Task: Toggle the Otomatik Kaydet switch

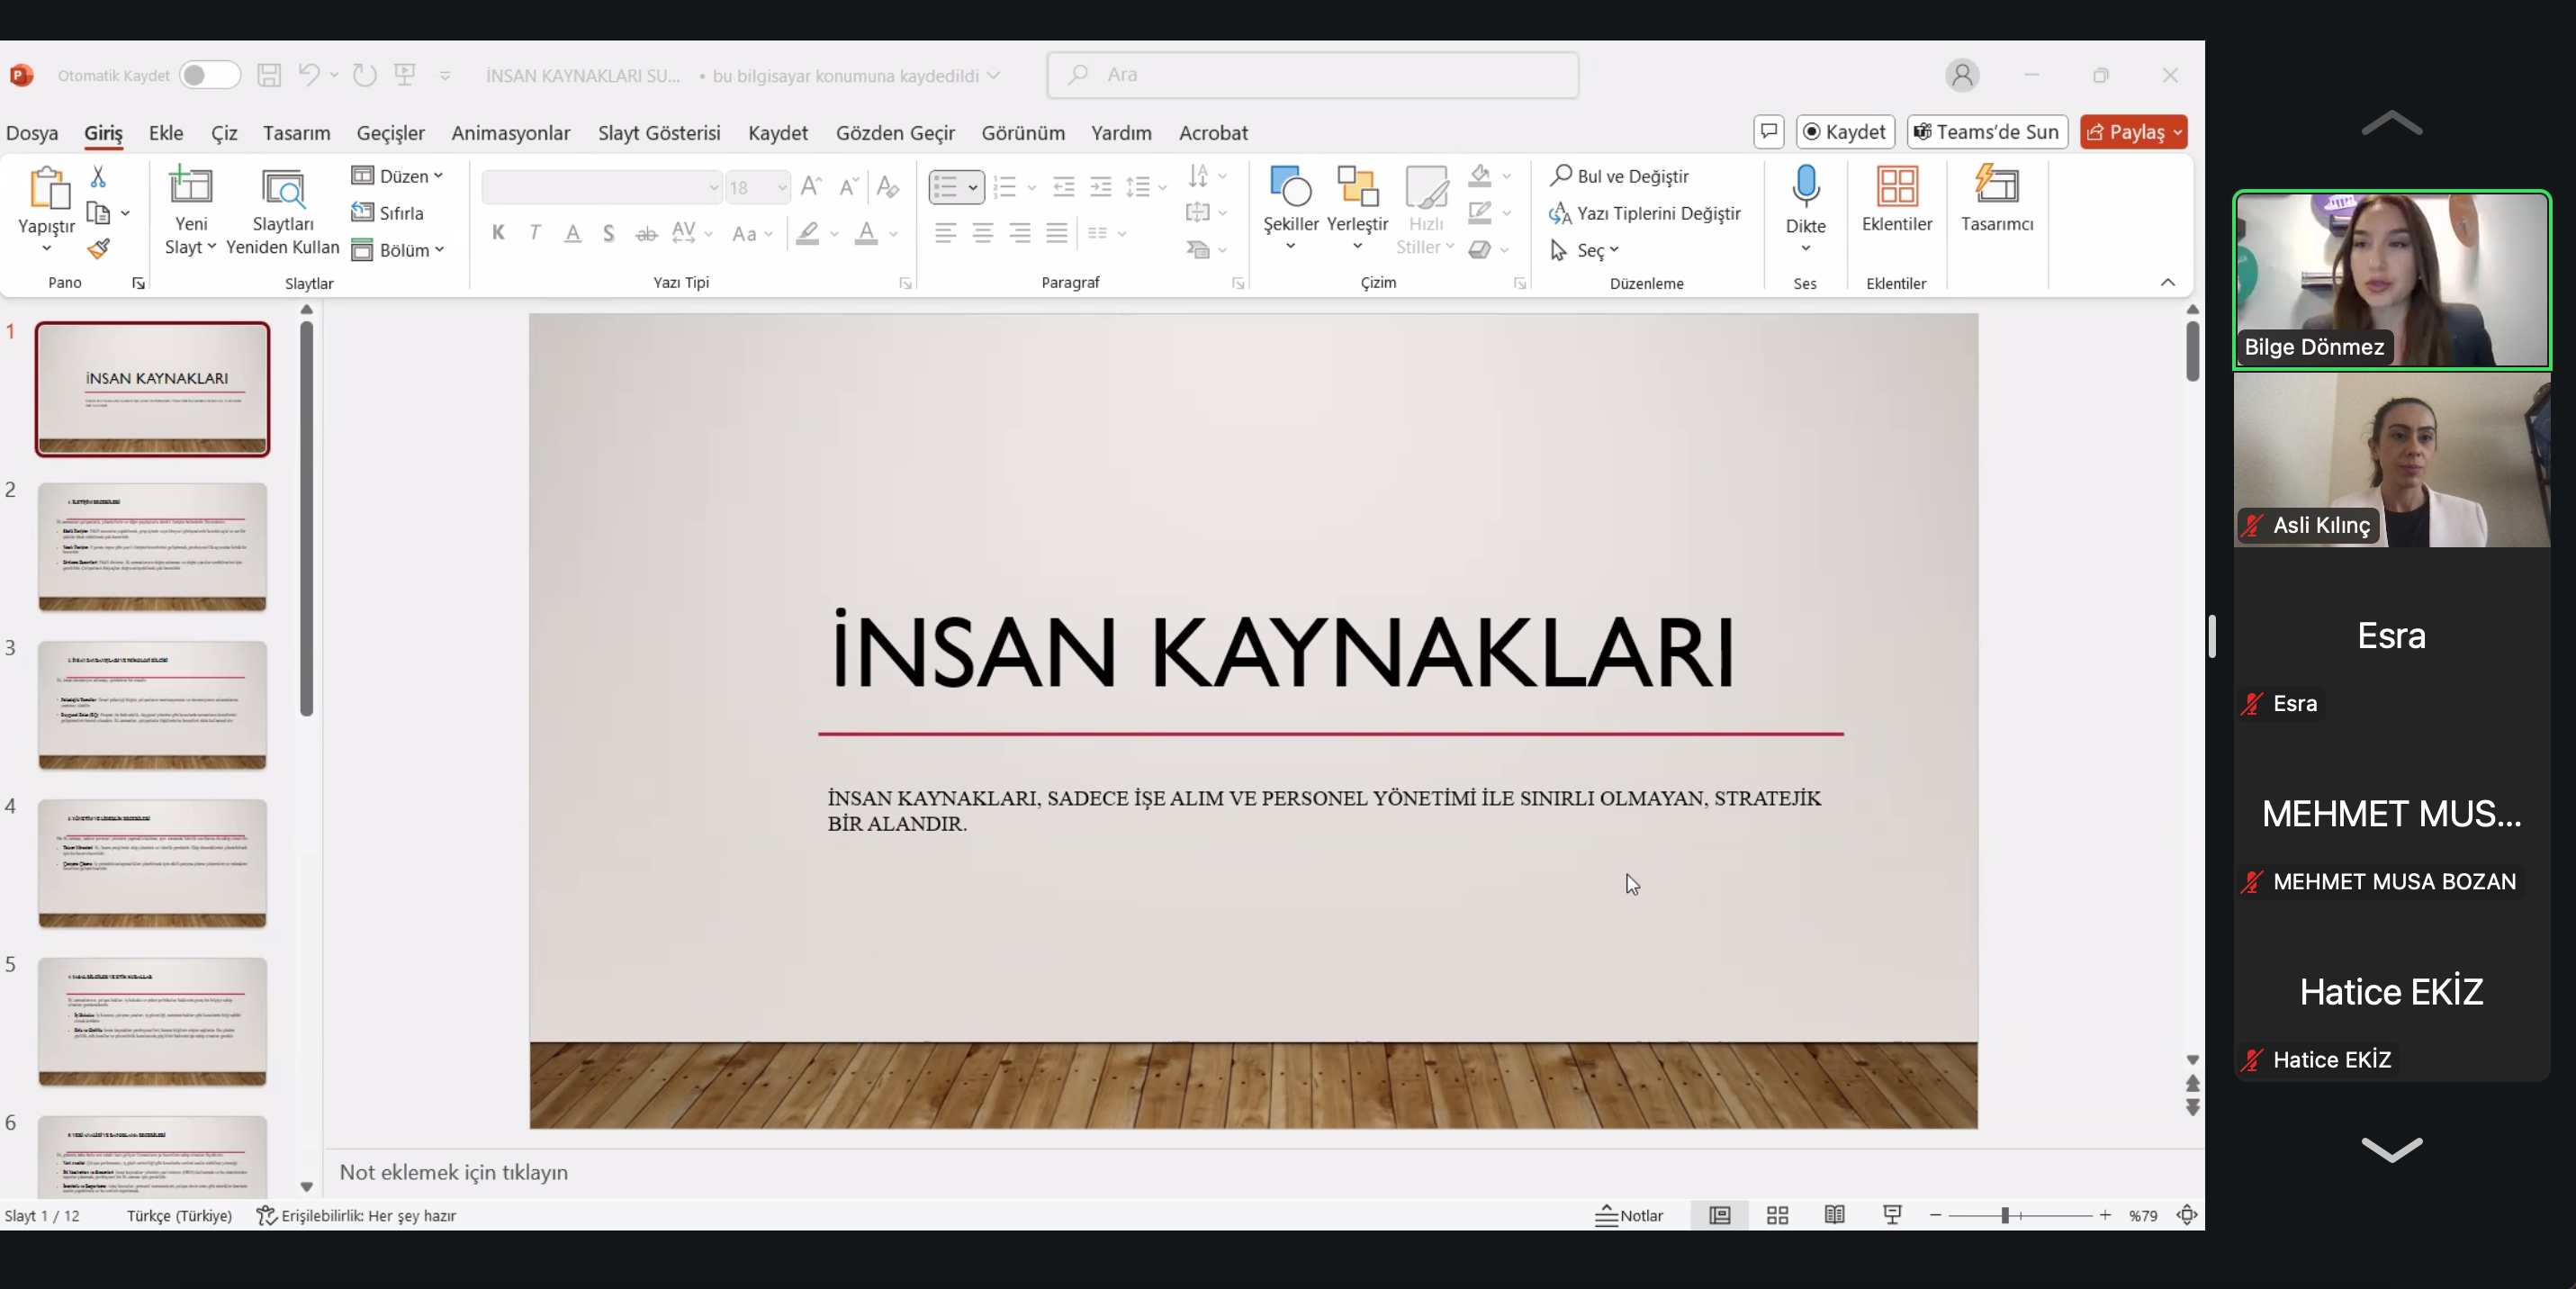Action: (x=209, y=75)
